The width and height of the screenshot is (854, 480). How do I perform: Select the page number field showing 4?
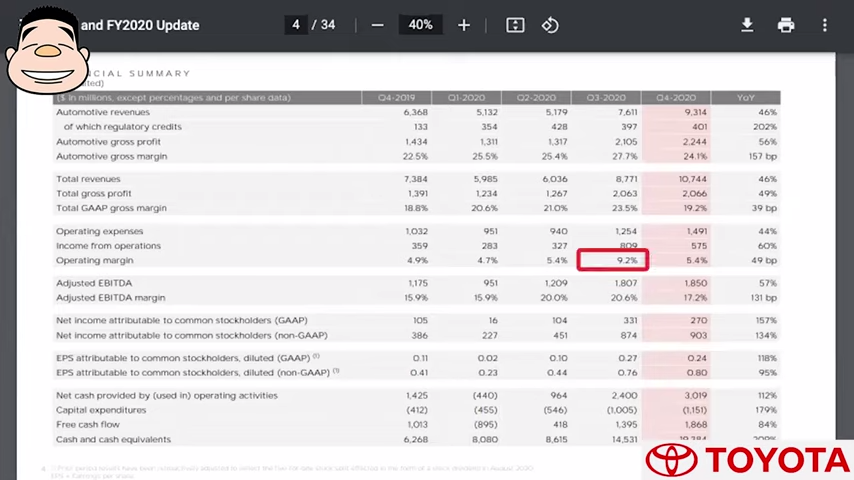pos(296,25)
